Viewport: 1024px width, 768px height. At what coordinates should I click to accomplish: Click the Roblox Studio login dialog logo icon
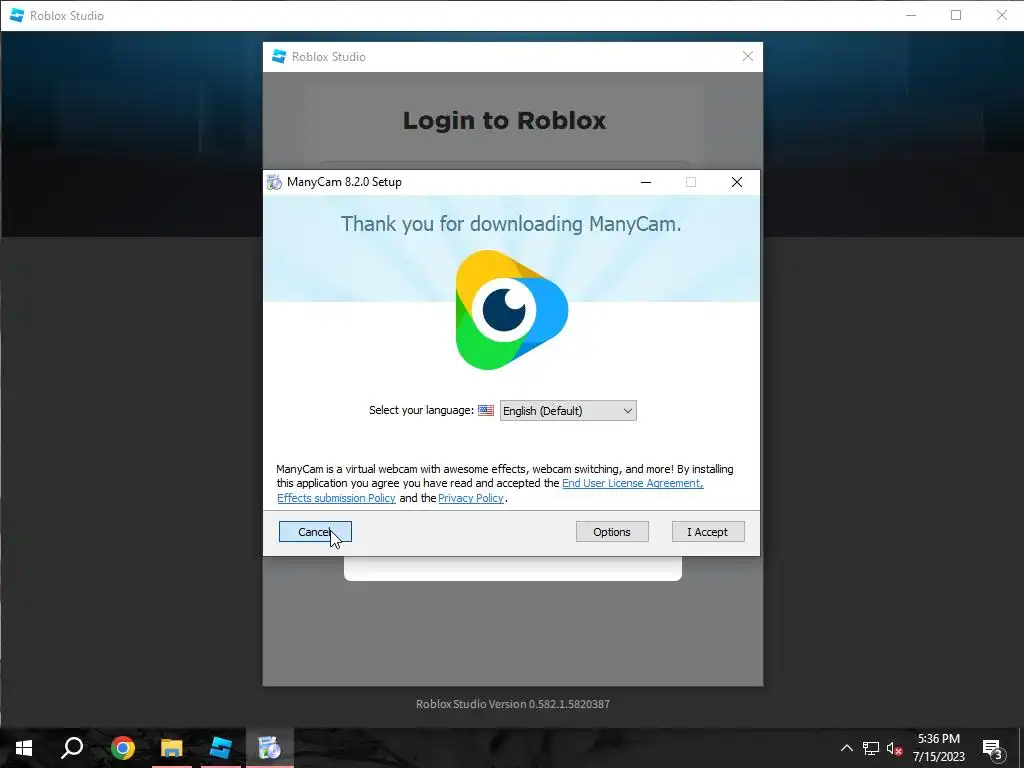[279, 57]
